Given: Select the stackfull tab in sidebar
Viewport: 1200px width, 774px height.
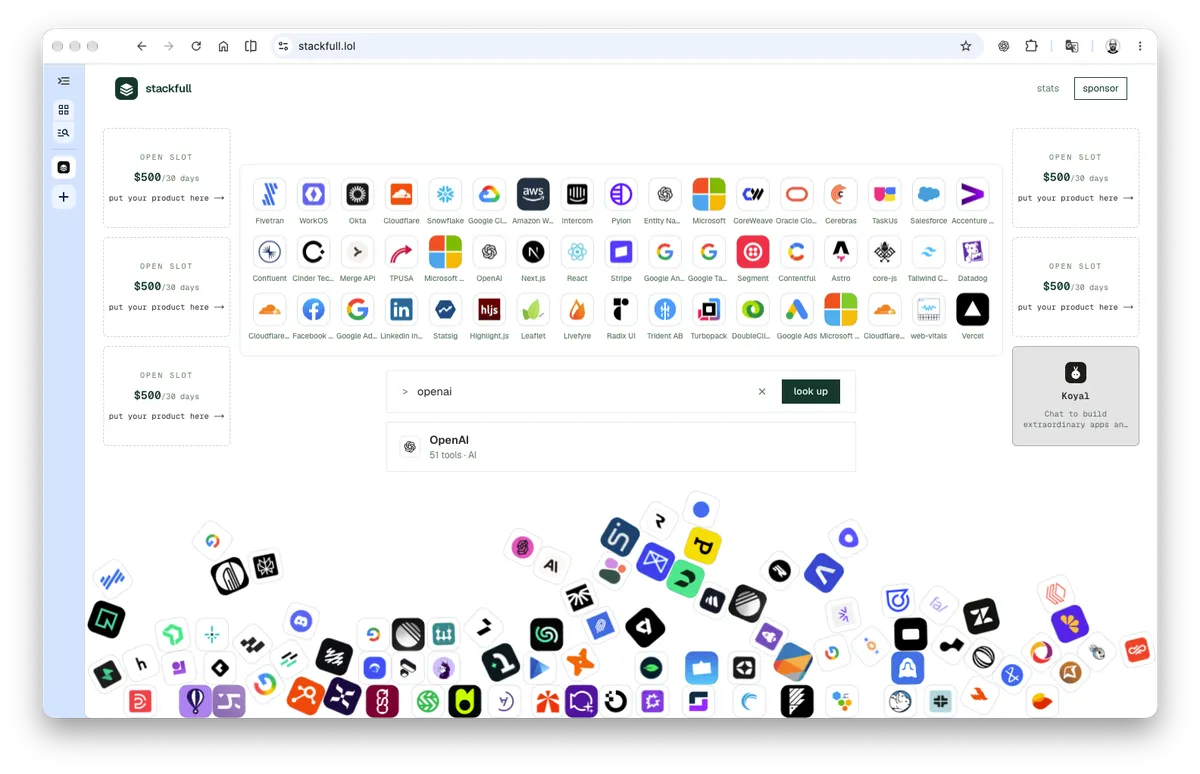Looking at the screenshot, I should coord(64,167).
